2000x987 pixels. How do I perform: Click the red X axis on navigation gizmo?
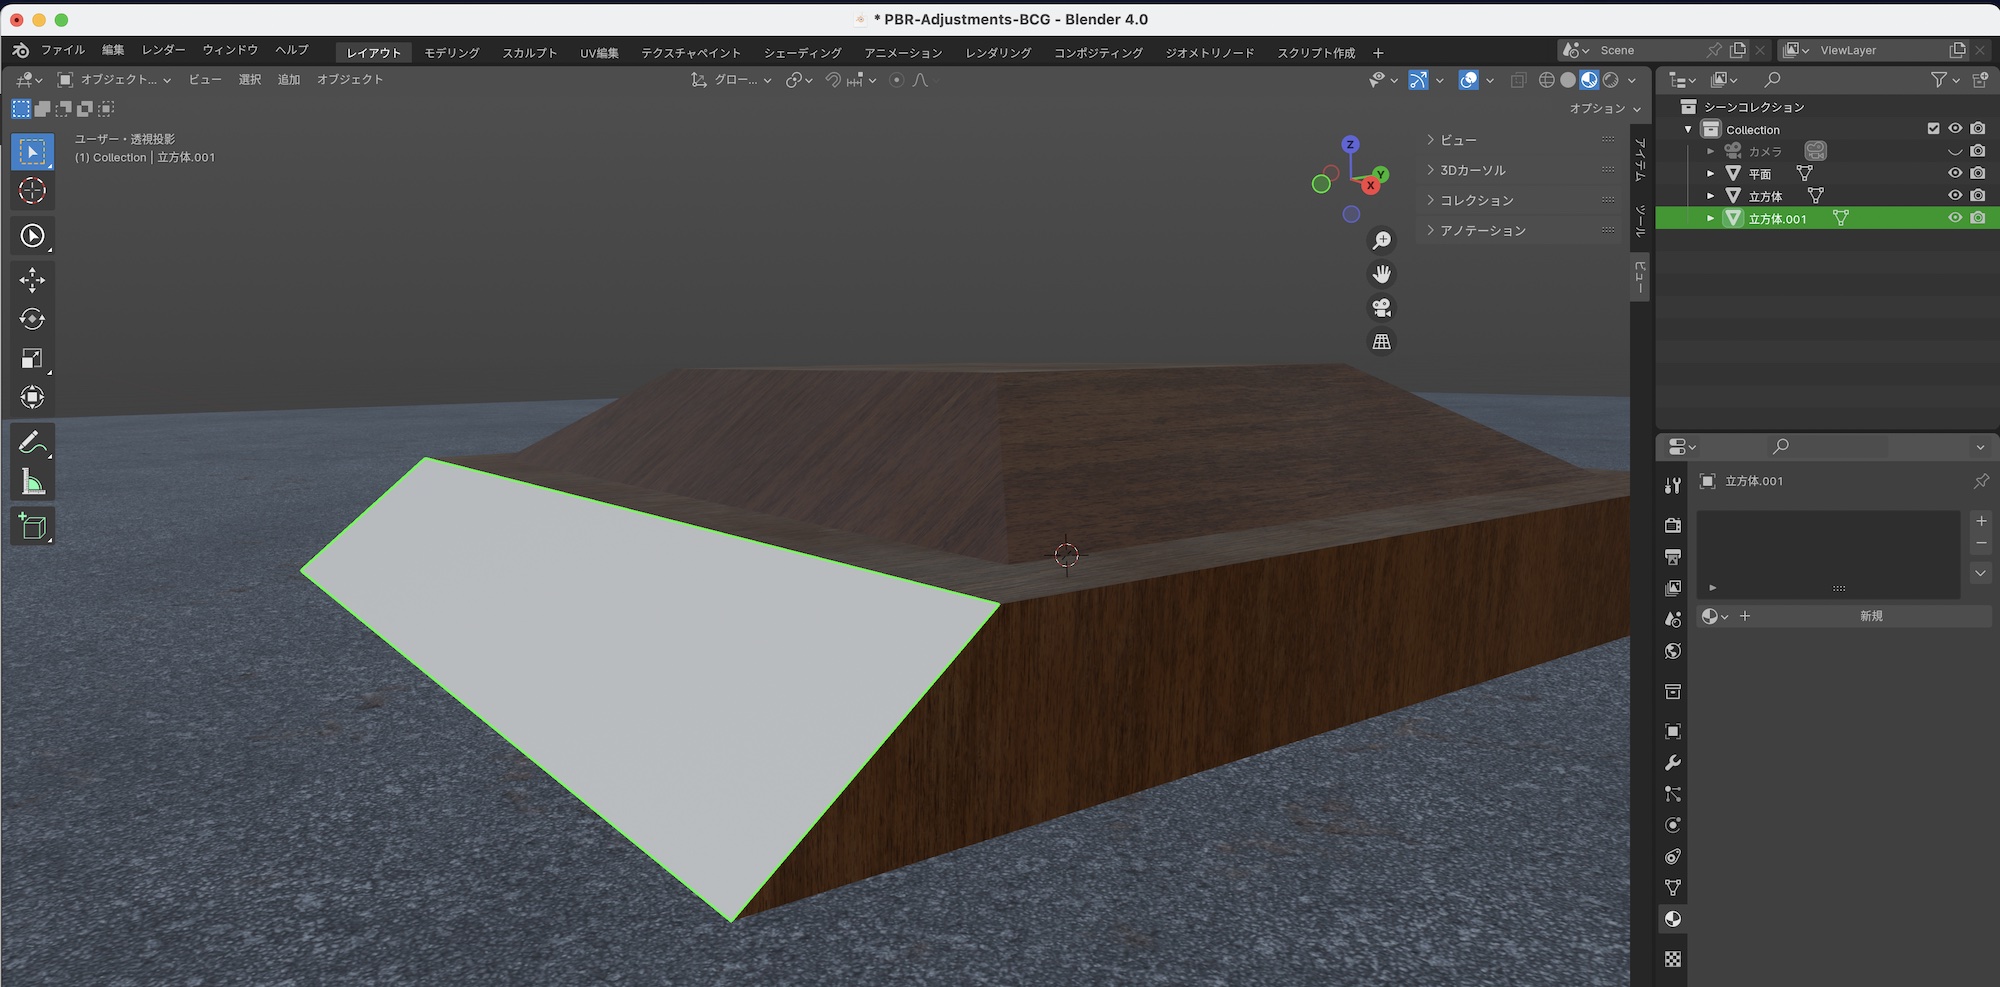click(1370, 186)
